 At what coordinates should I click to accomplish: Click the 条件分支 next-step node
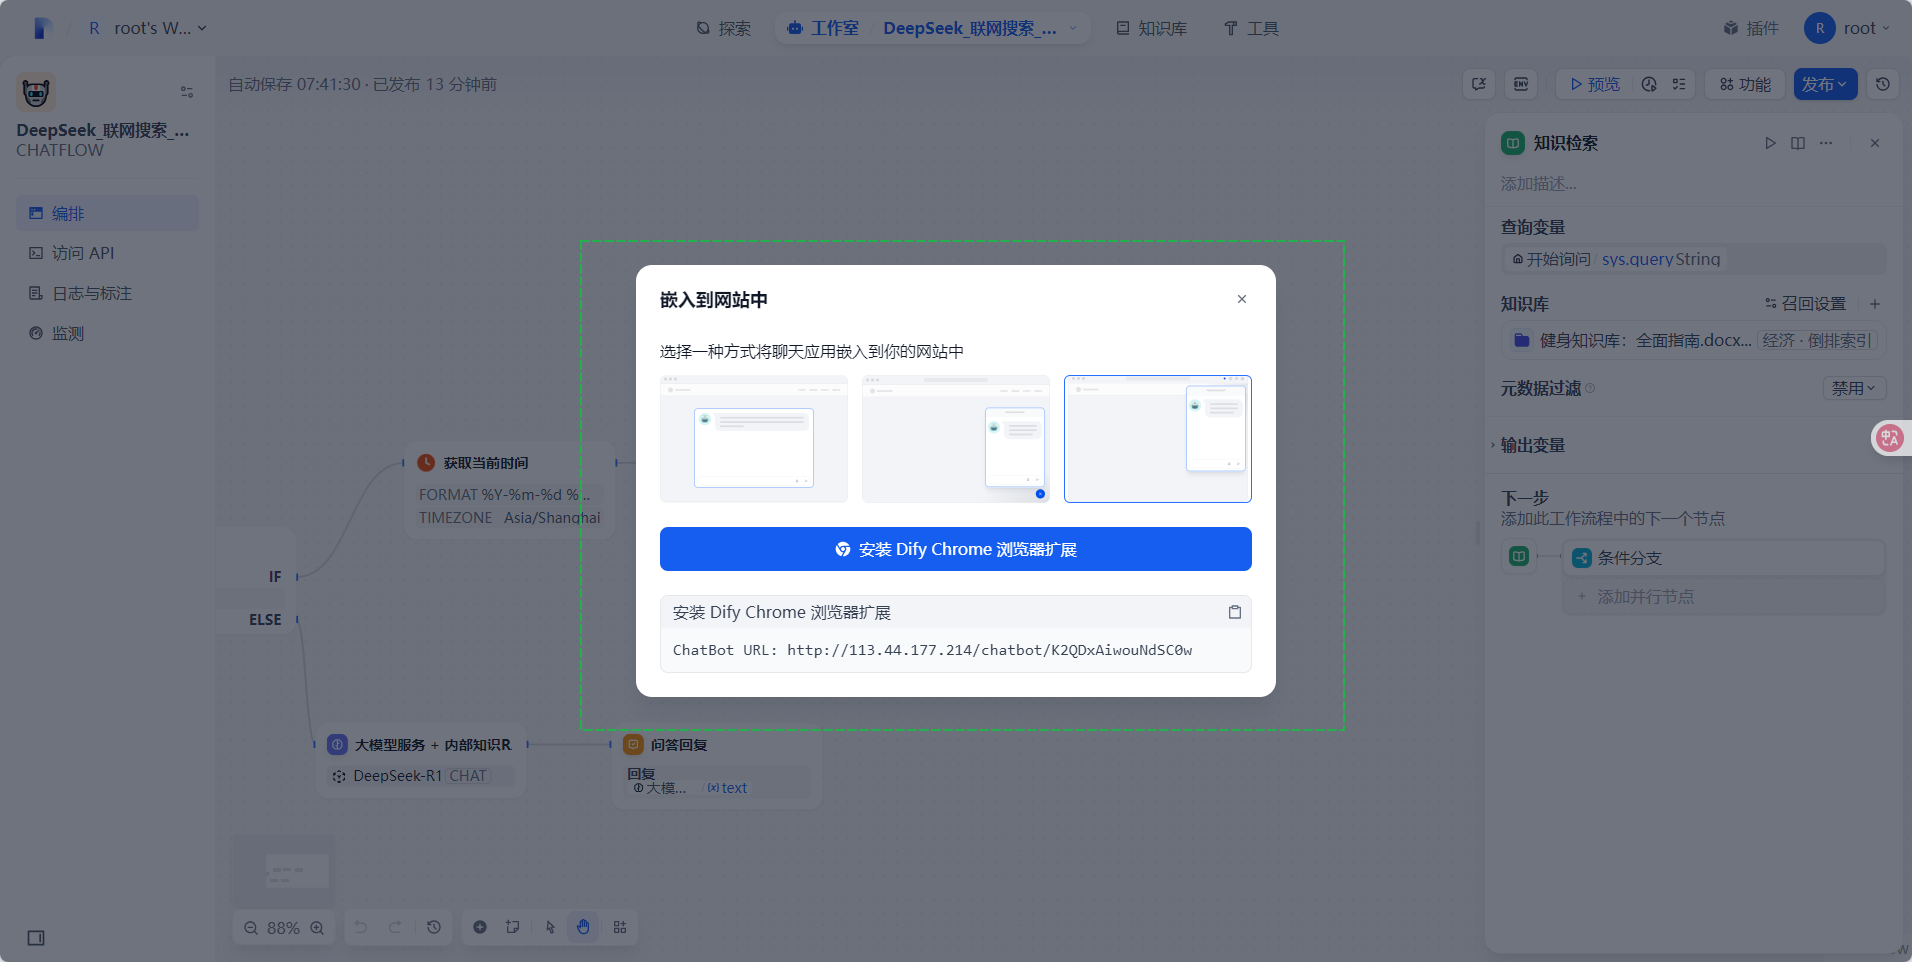click(x=1724, y=557)
